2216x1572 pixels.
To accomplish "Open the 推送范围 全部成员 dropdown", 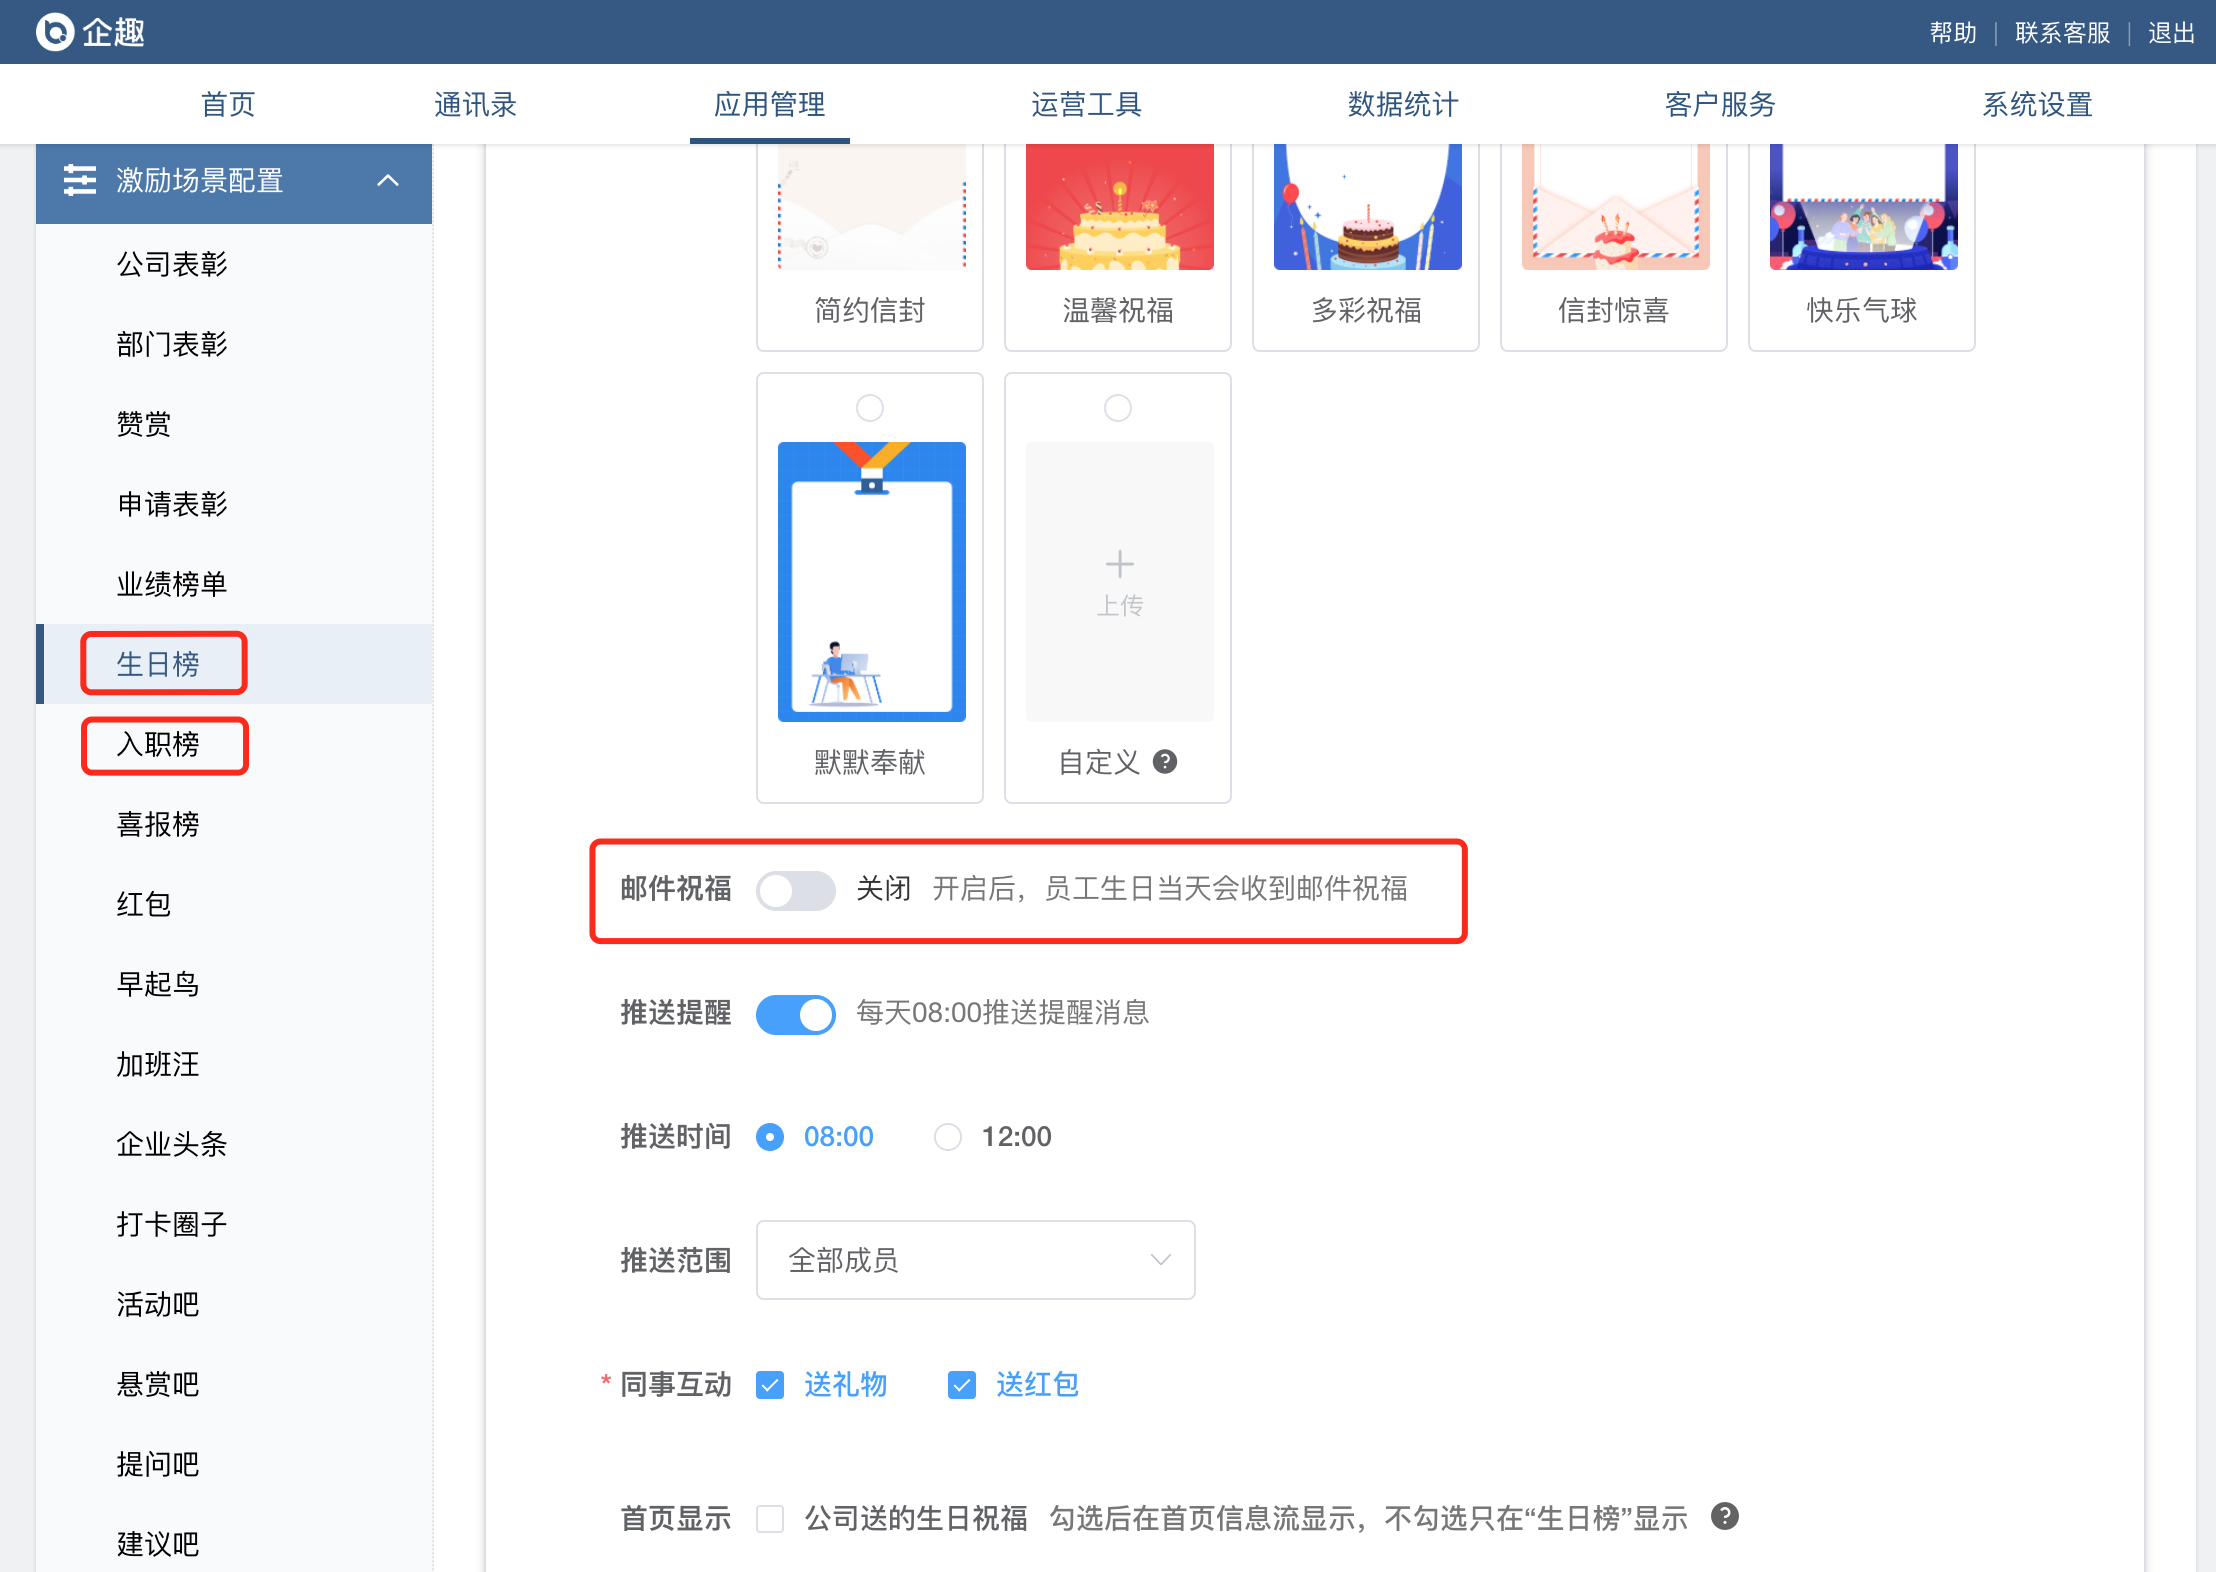I will coord(976,1260).
